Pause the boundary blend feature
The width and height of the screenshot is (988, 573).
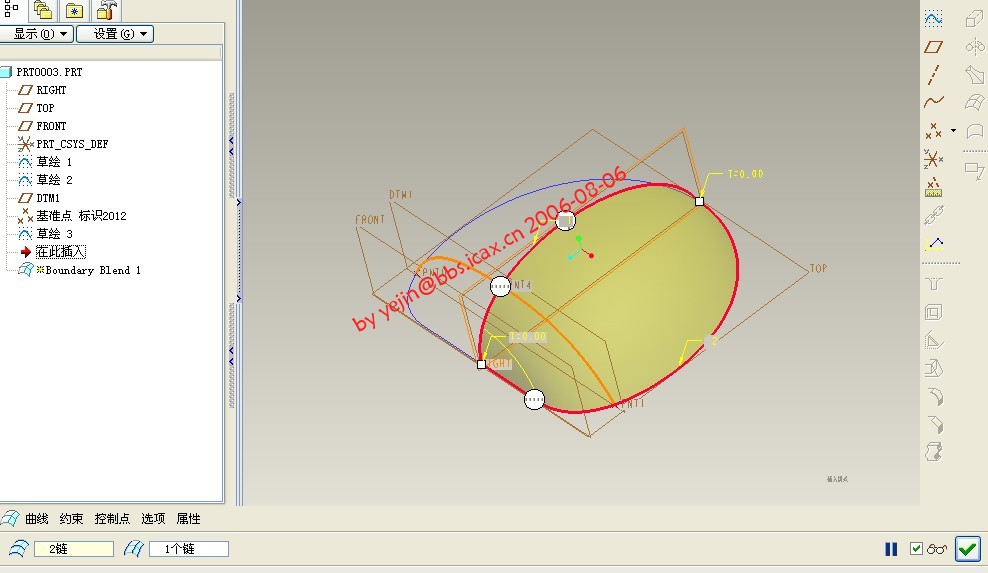891,549
